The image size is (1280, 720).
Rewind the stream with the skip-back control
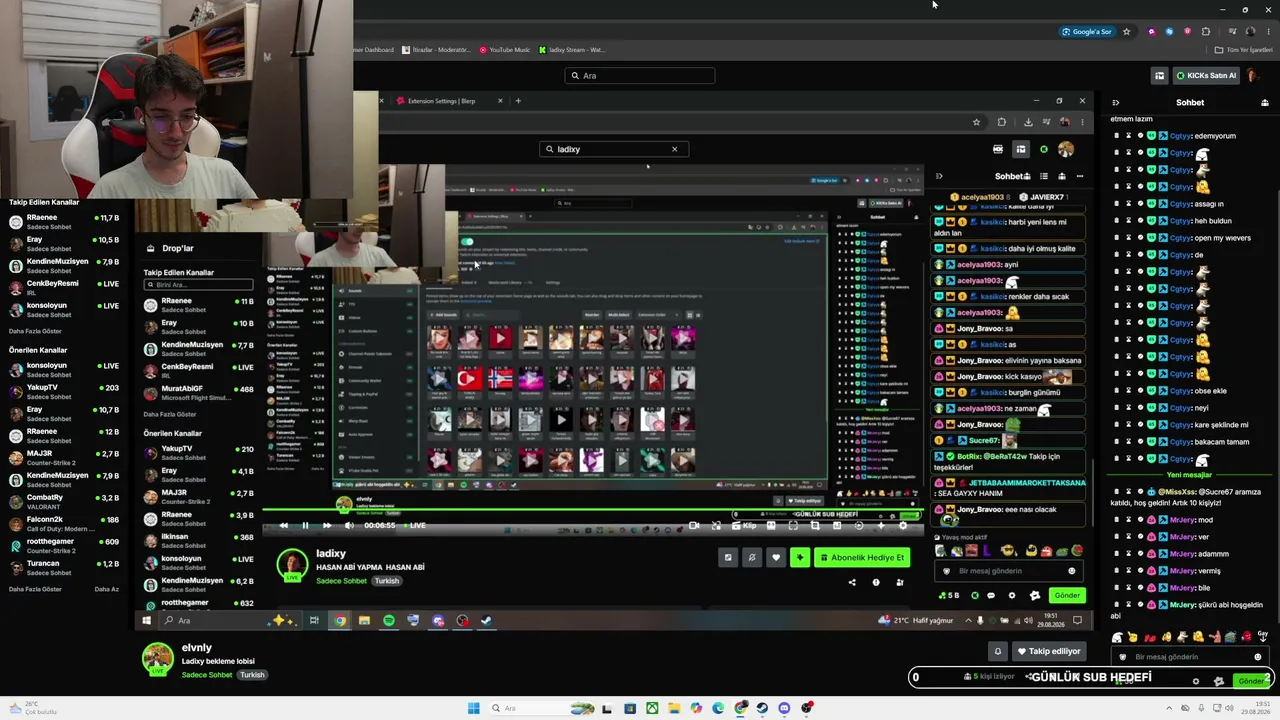coord(284,525)
